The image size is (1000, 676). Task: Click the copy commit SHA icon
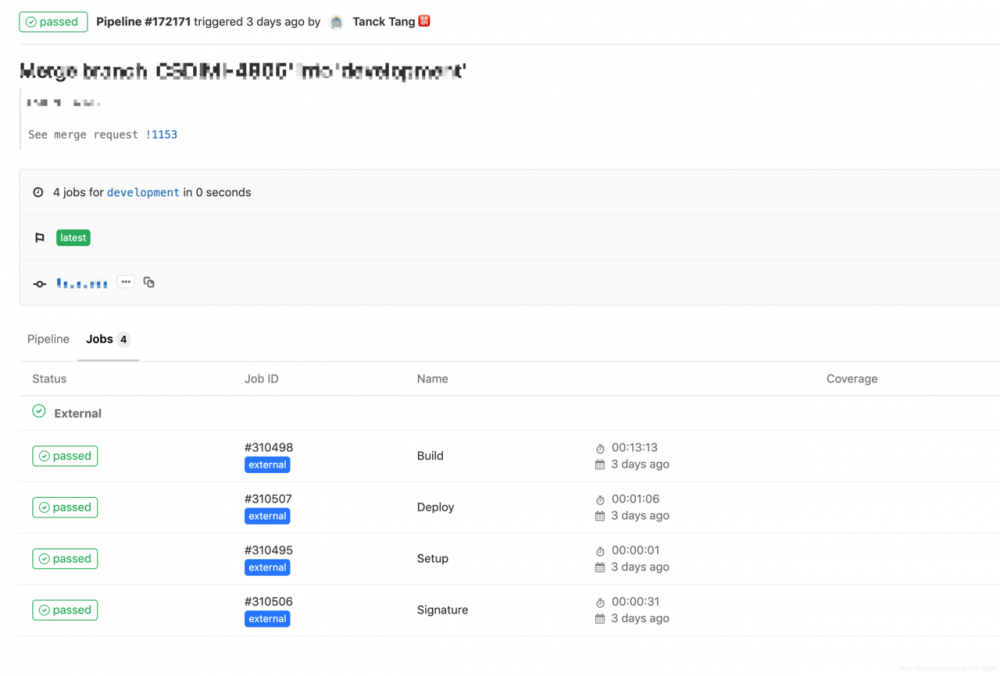pyautogui.click(x=148, y=283)
